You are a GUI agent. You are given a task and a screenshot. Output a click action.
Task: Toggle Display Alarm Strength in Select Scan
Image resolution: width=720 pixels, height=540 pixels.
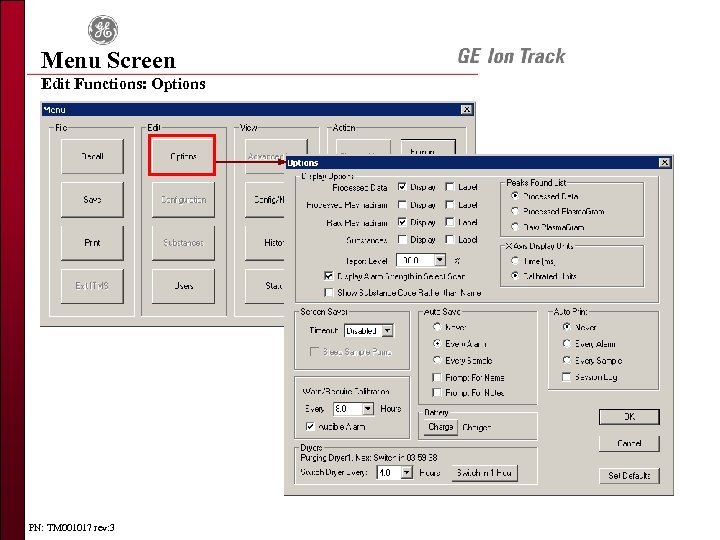click(x=328, y=276)
